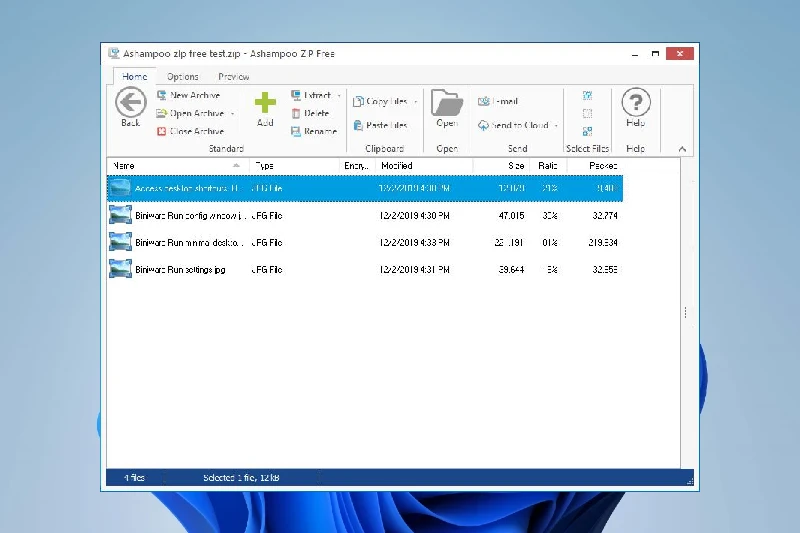Click the 47,015 size value

click(511, 215)
